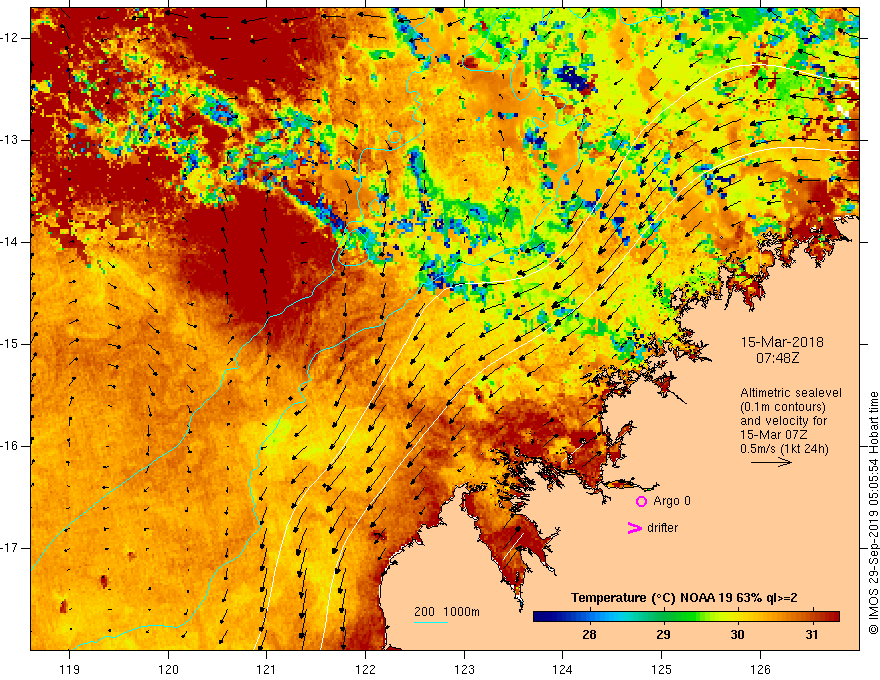The image size is (880, 680).
Task: Click the '15-Mar 07Z' caption line
Action: pos(774,435)
